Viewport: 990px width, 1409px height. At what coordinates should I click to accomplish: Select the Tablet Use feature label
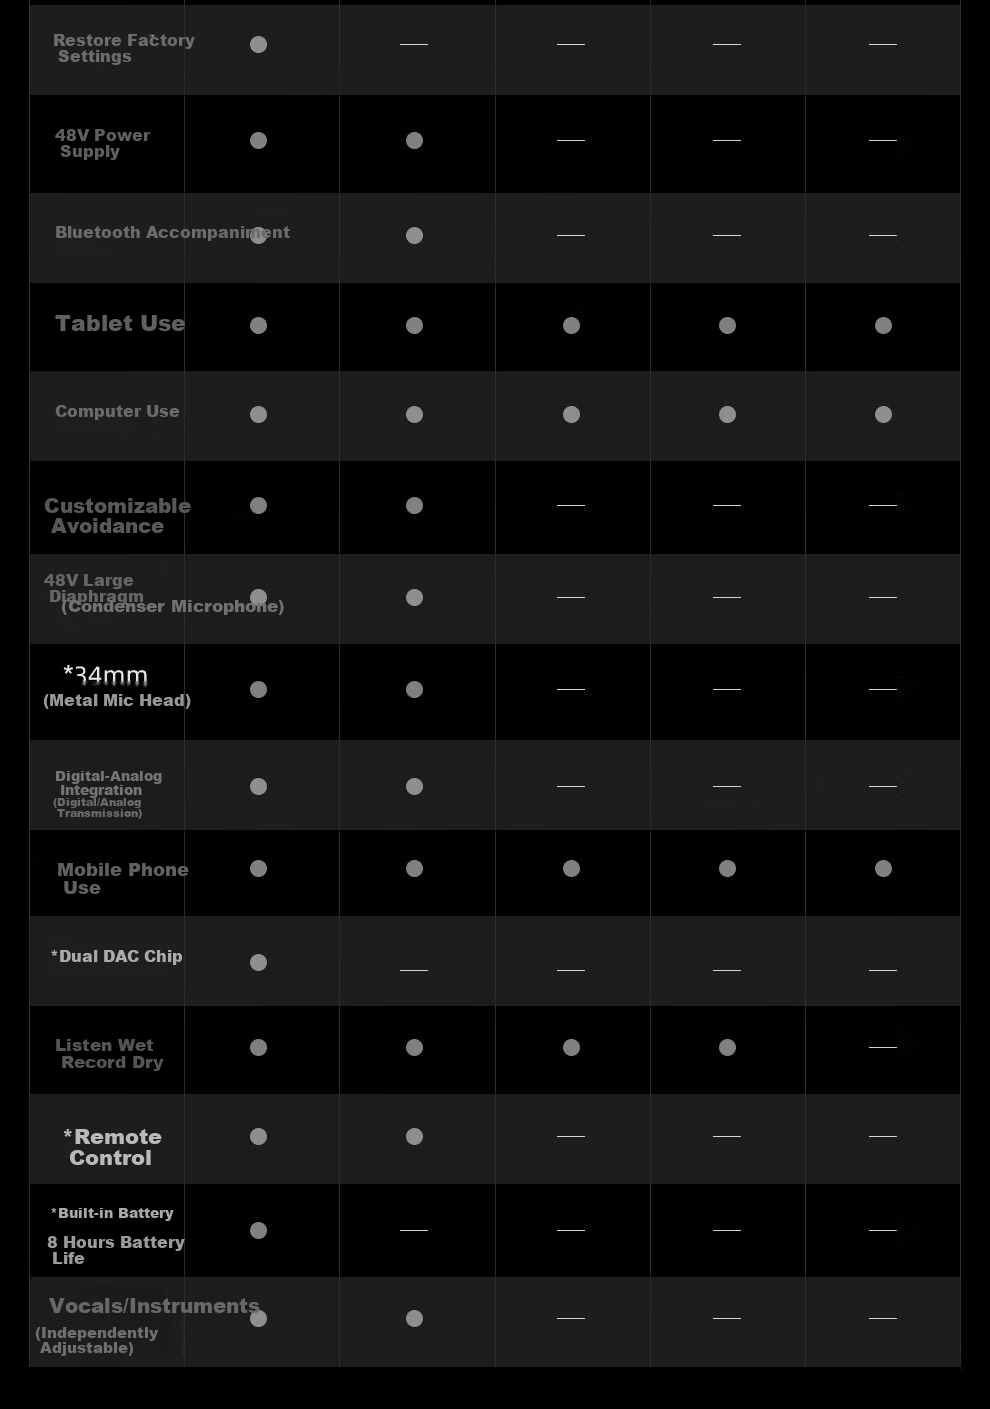coord(120,323)
